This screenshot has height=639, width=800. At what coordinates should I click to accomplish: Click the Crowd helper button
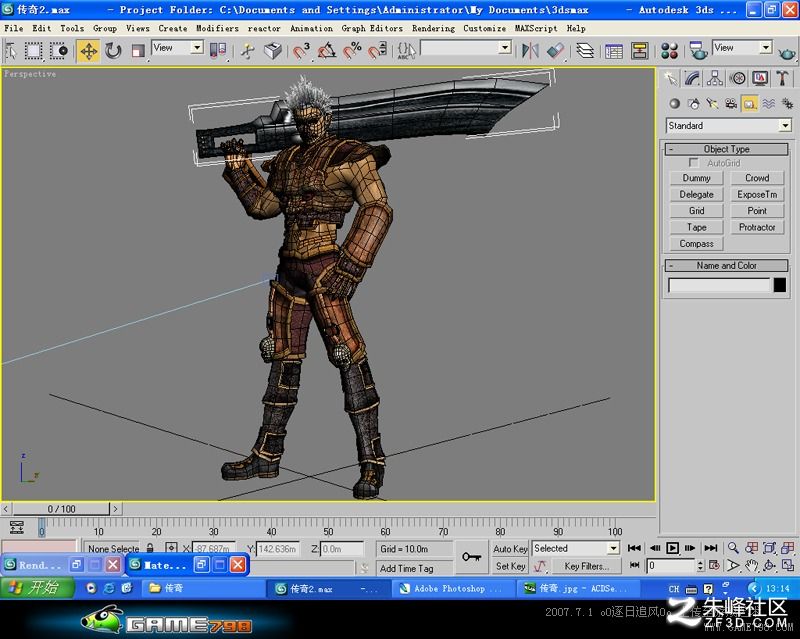[757, 178]
